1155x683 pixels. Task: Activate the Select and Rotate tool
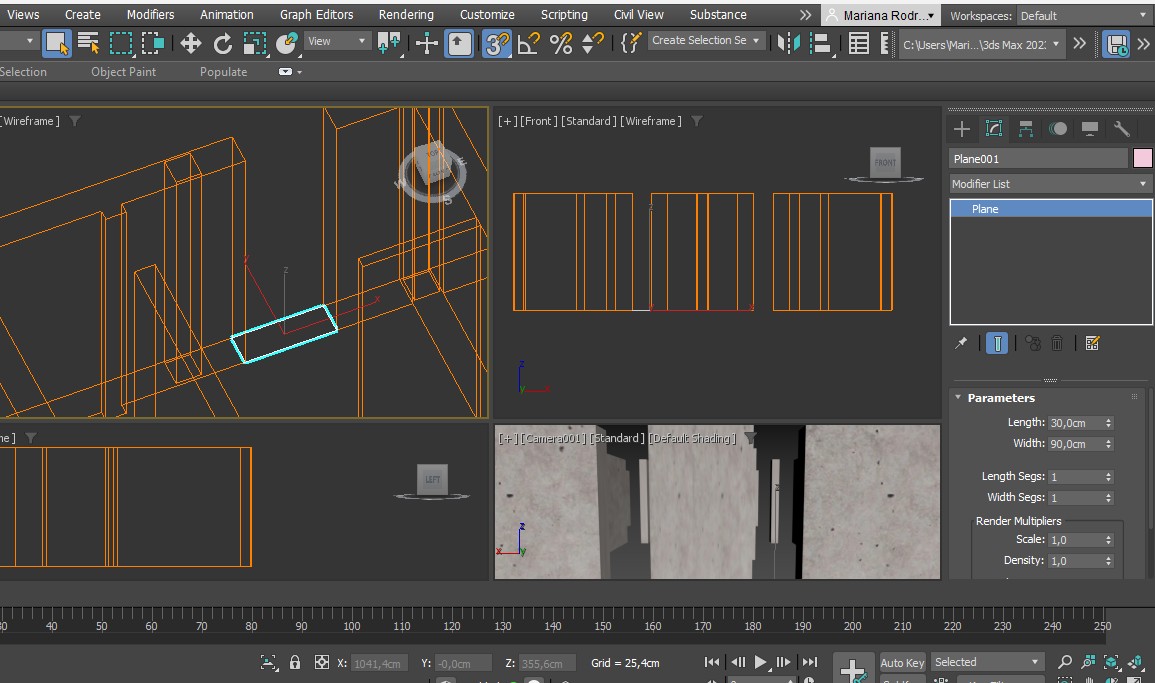click(223, 43)
